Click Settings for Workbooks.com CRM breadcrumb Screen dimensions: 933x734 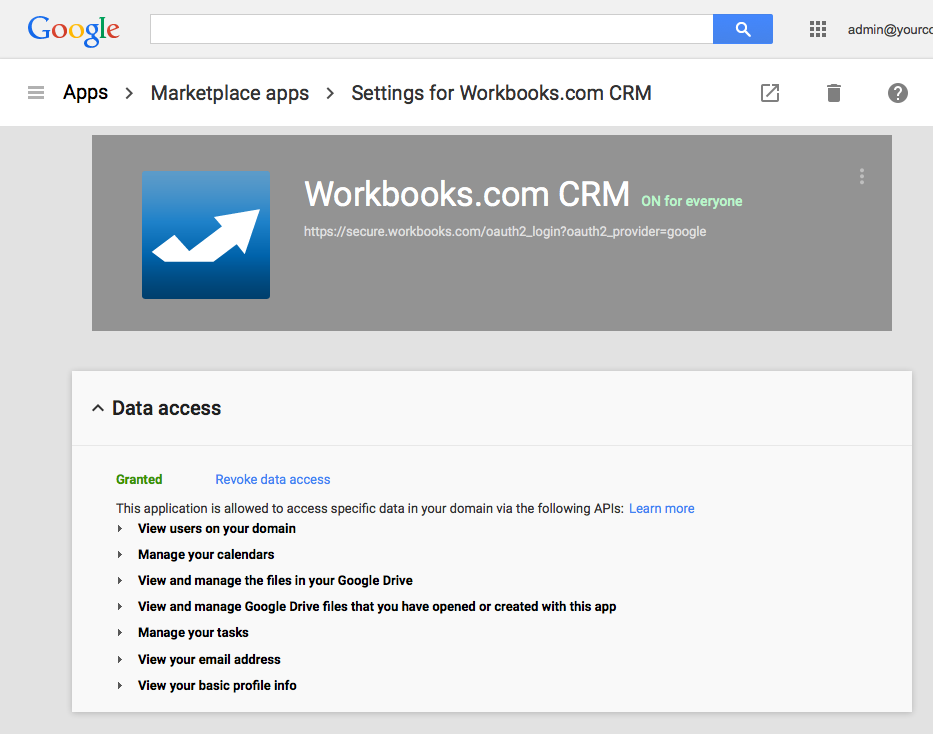501,93
